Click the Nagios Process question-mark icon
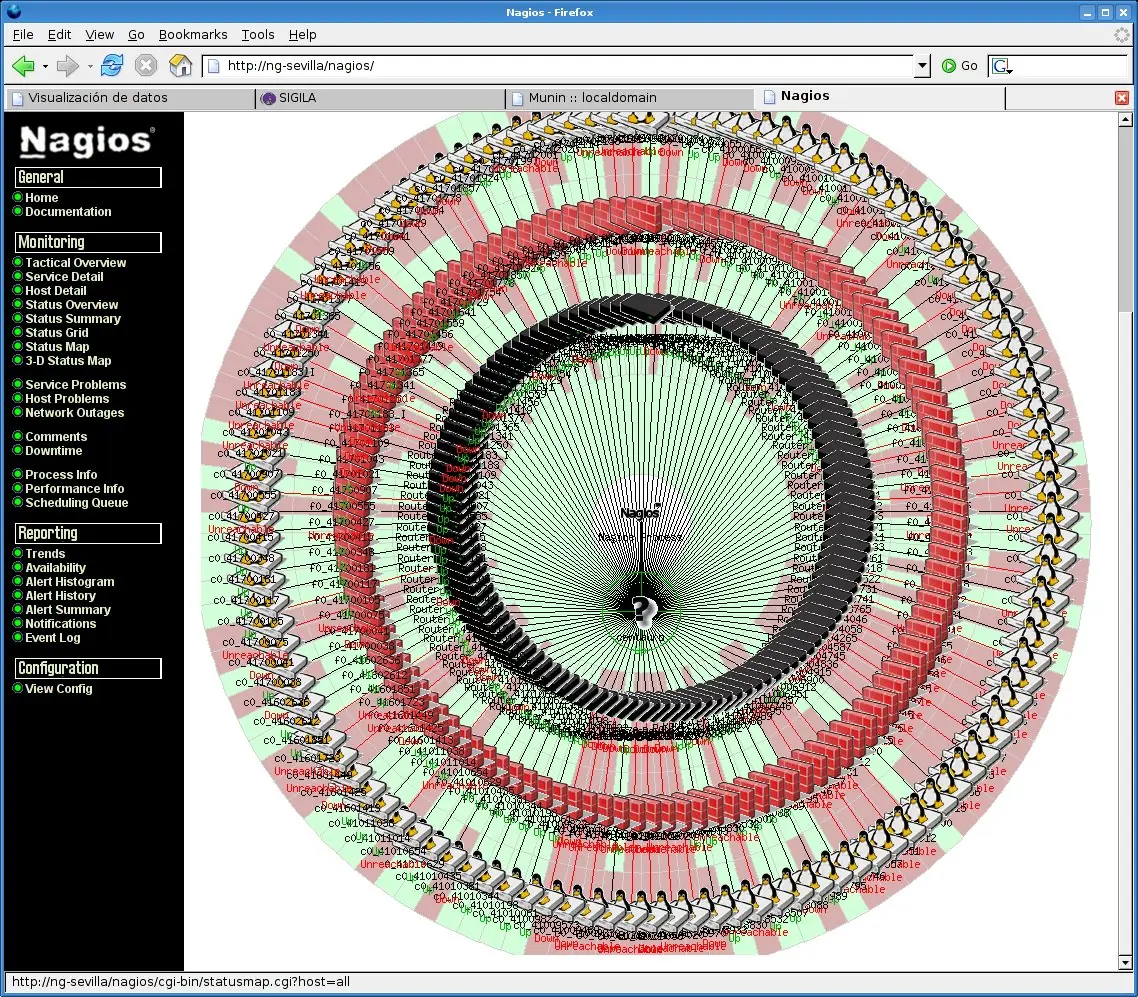The height and width of the screenshot is (997, 1138). (642, 611)
